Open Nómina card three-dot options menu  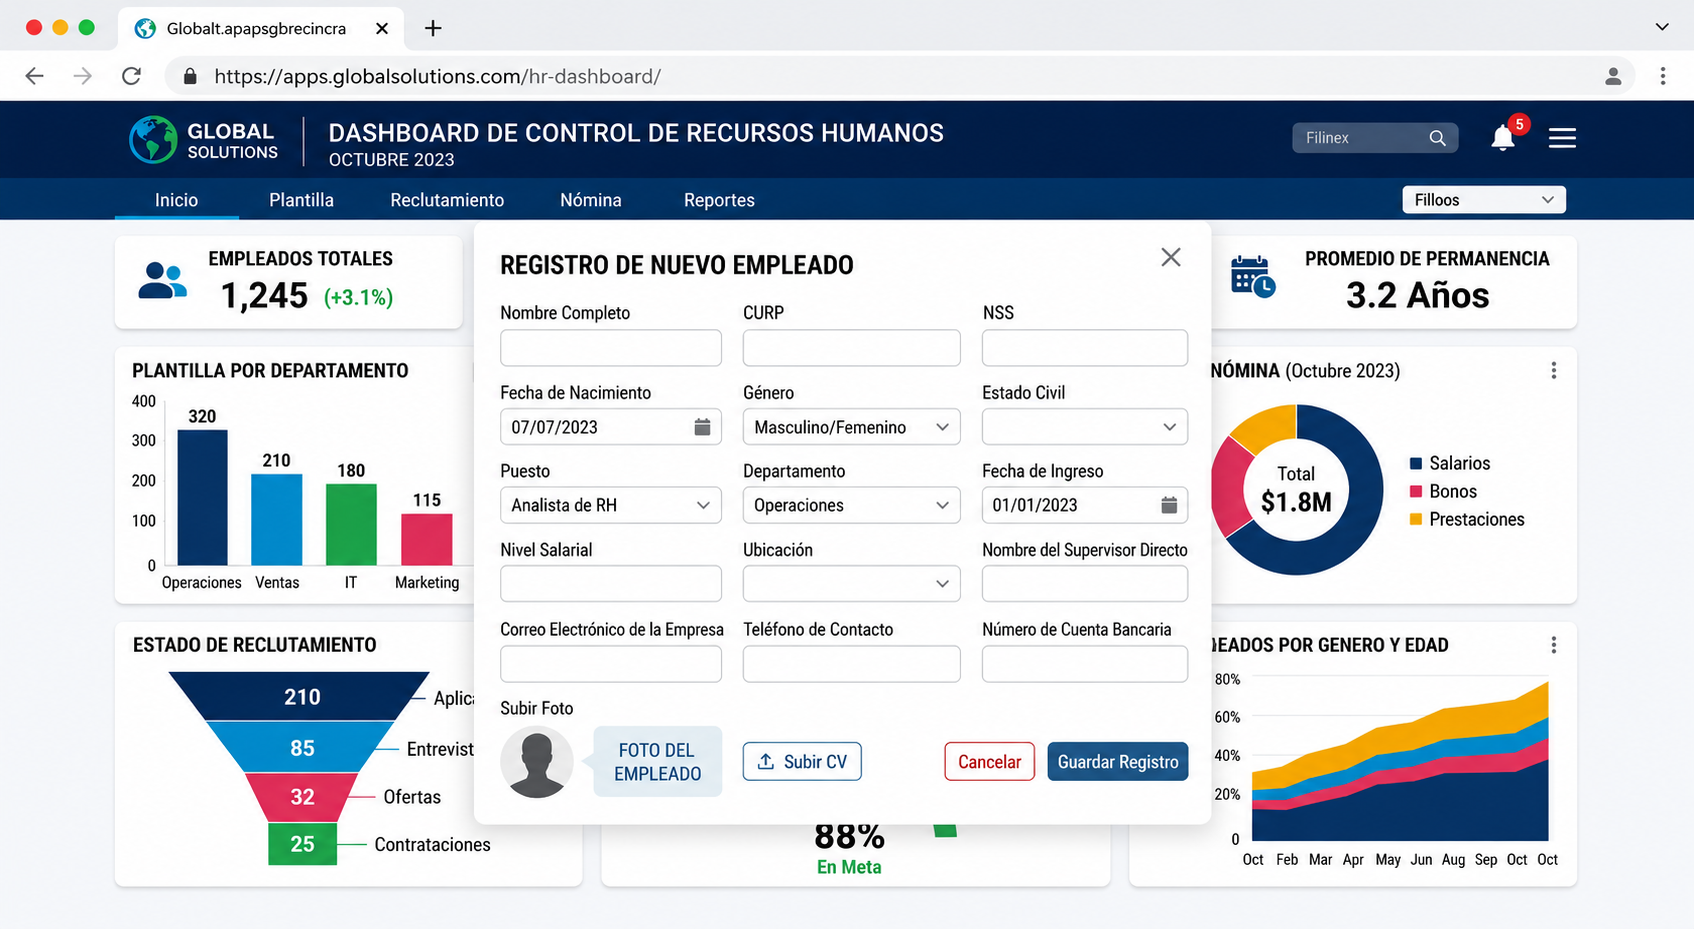pyautogui.click(x=1553, y=371)
